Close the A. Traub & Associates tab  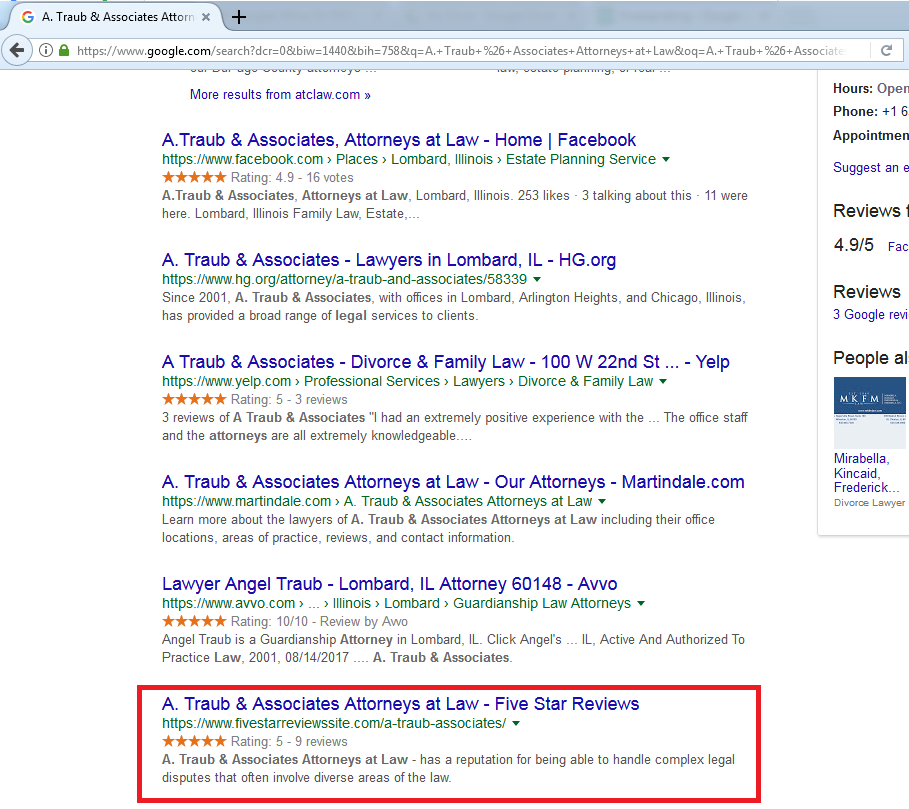tap(206, 17)
